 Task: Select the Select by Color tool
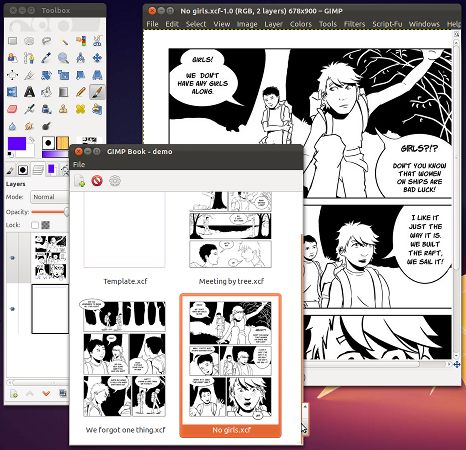pyautogui.click(x=80, y=41)
